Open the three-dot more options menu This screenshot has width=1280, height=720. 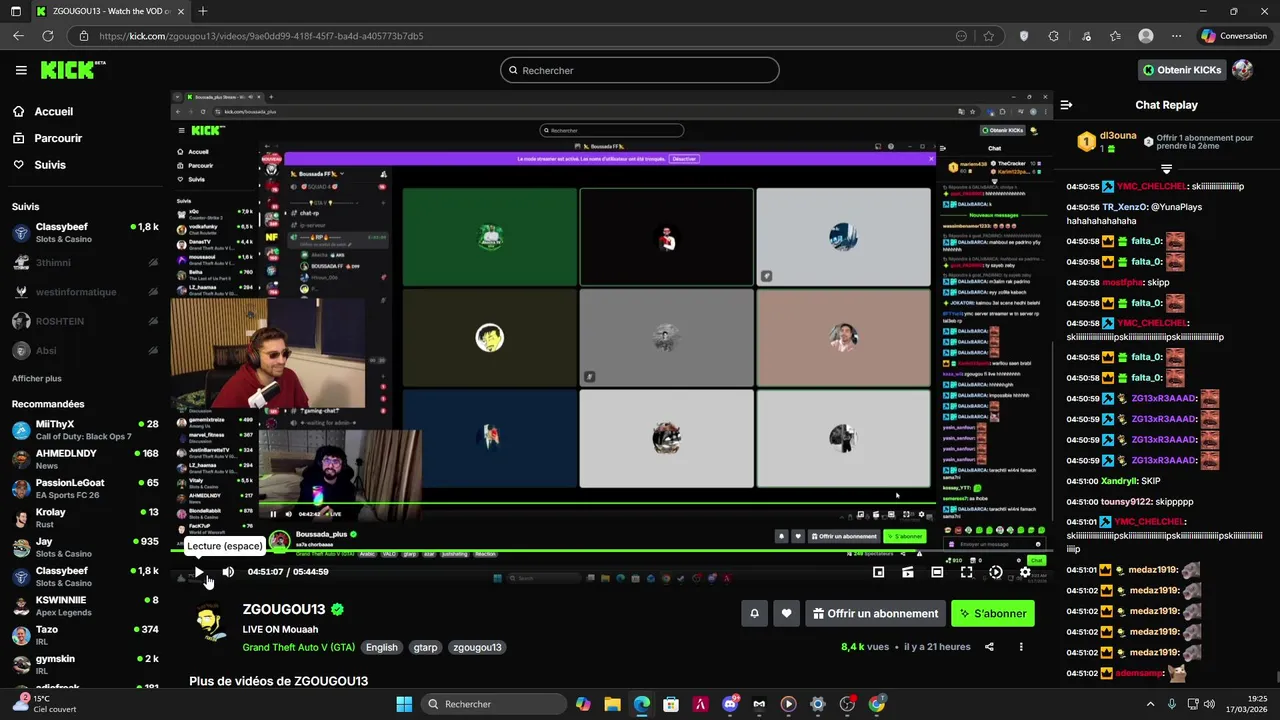1021,647
